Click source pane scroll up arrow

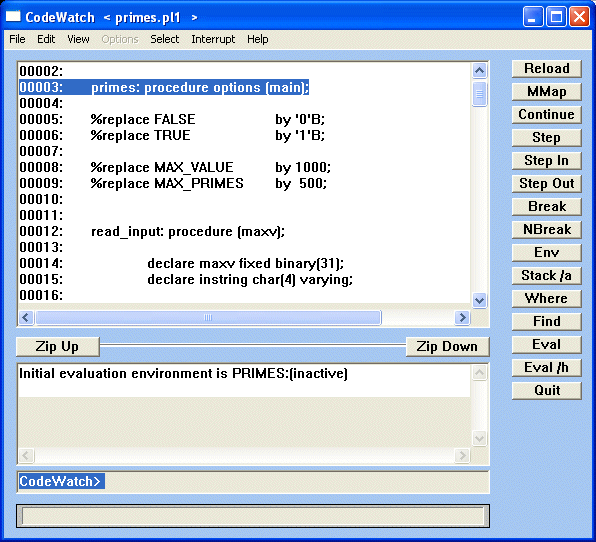479,70
